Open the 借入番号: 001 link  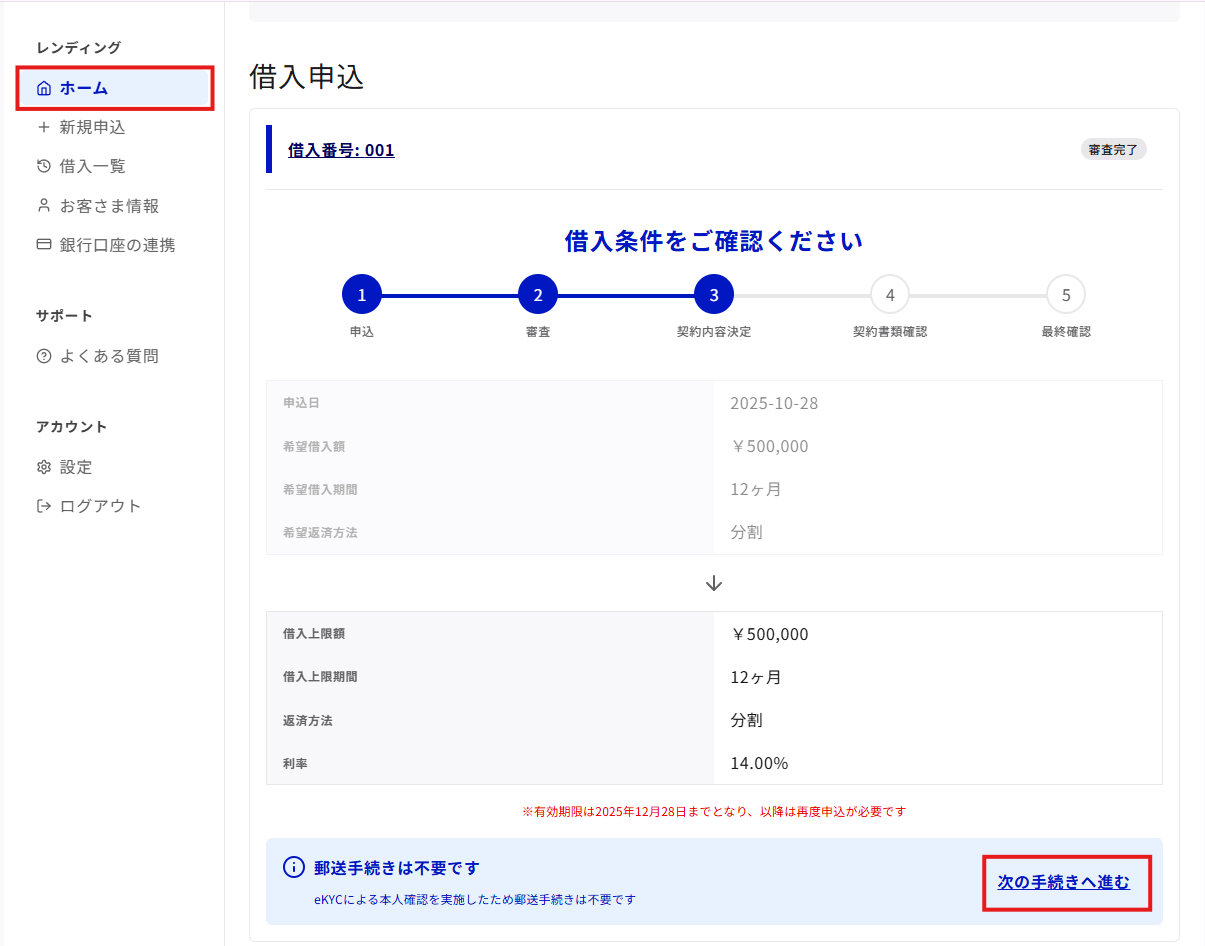pyautogui.click(x=341, y=150)
